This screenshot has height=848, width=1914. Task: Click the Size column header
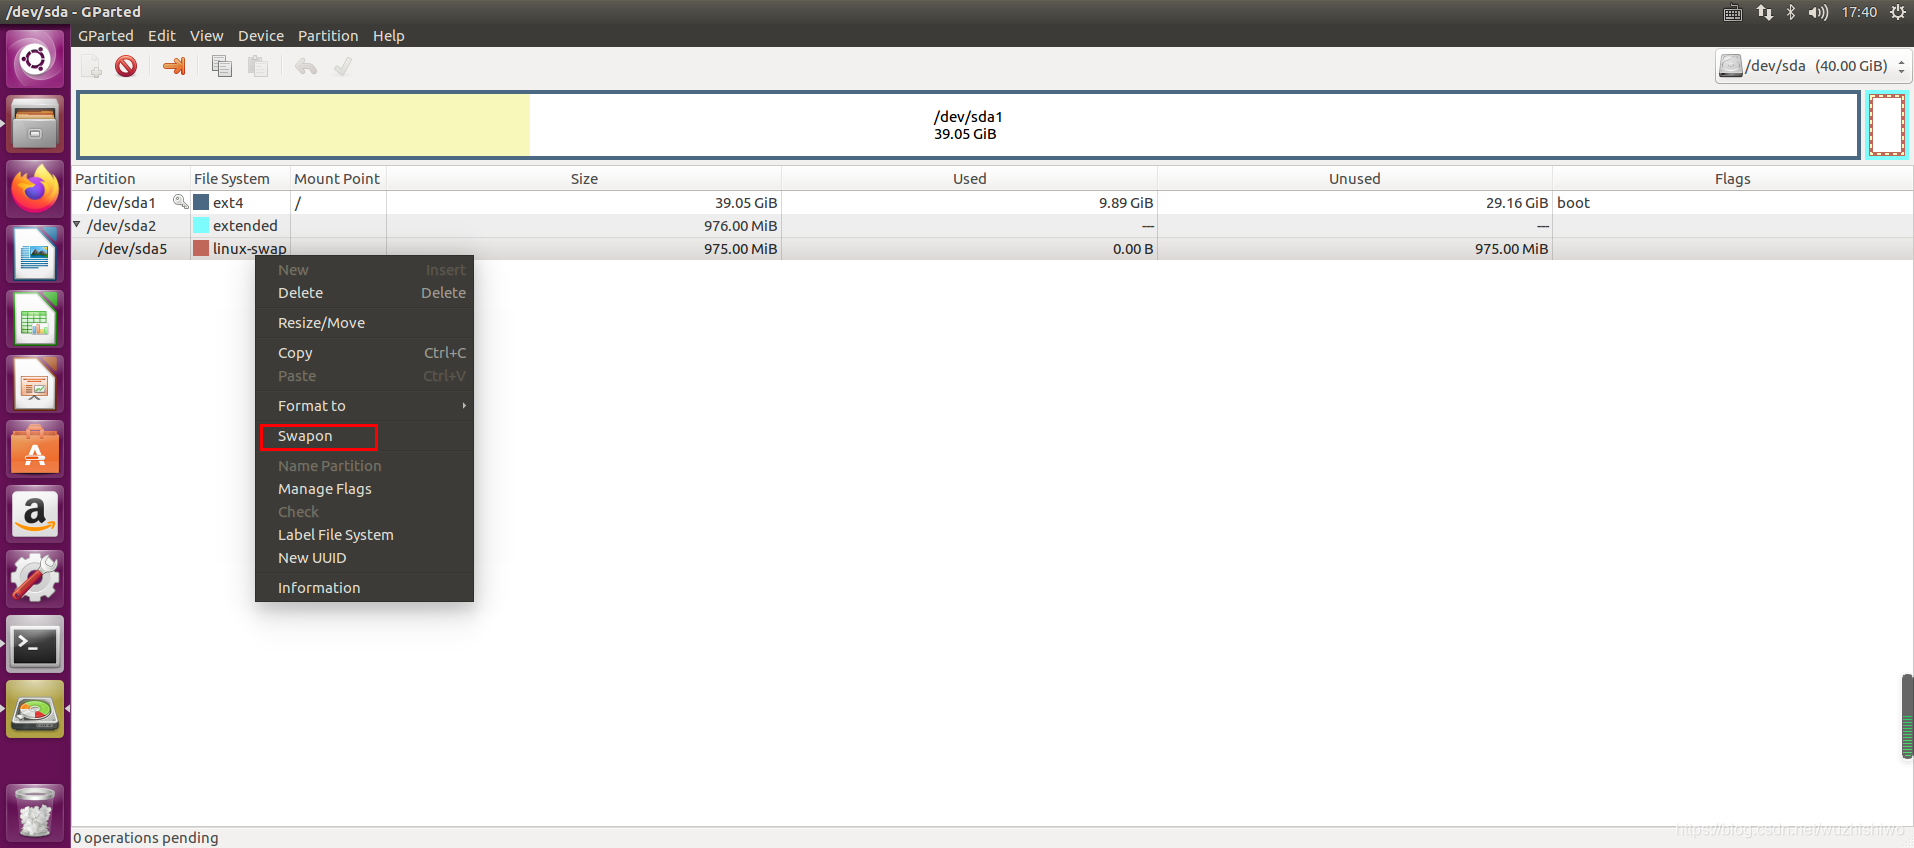[x=584, y=179]
